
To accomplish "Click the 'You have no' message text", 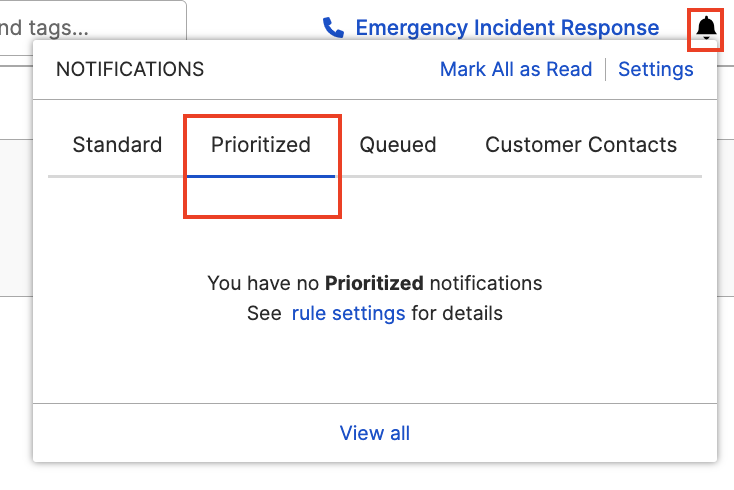I will (x=263, y=283).
